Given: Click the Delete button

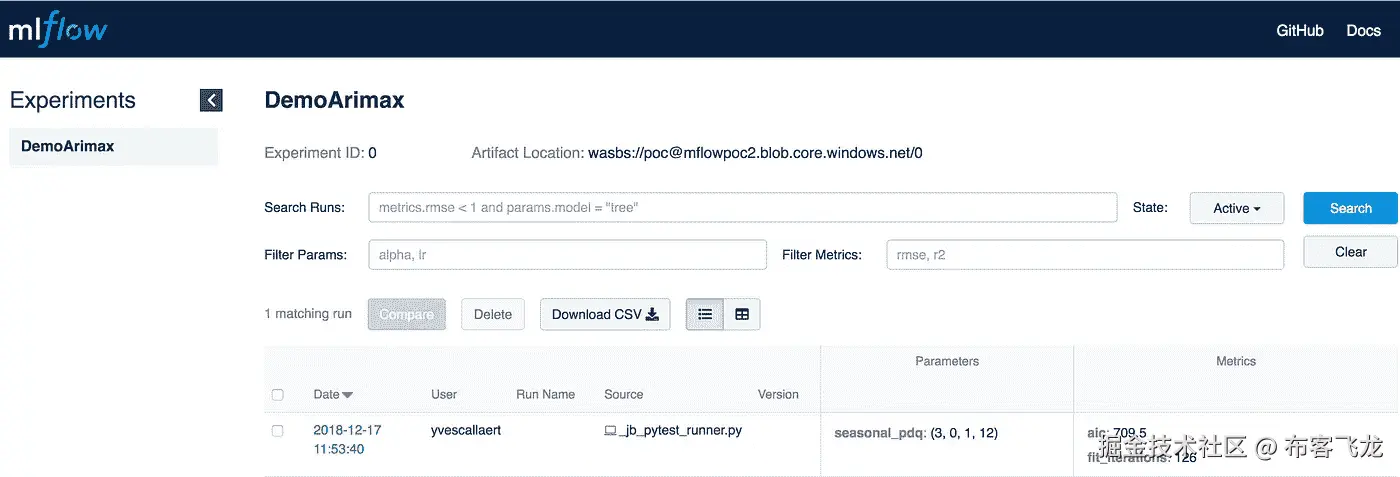Looking at the screenshot, I should [x=492, y=314].
